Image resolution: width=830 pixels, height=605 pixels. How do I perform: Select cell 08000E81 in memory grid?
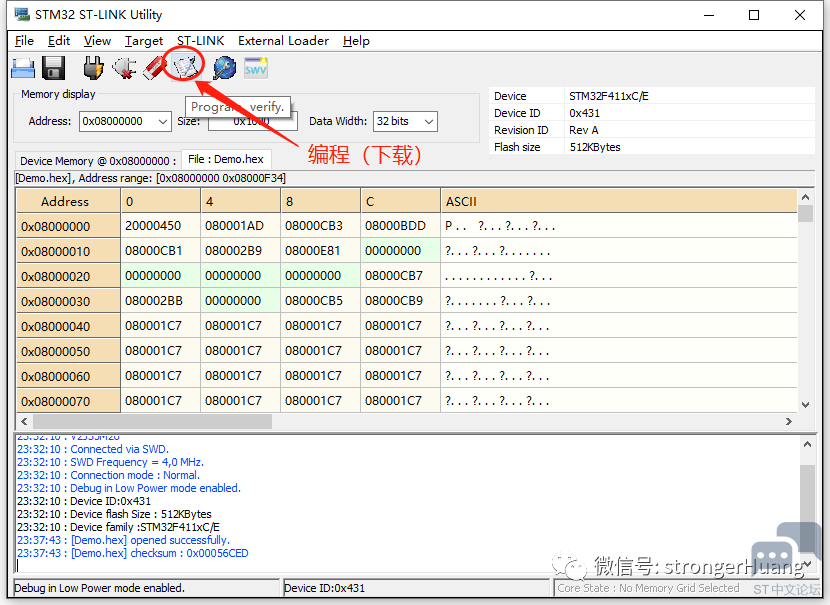(x=320, y=251)
